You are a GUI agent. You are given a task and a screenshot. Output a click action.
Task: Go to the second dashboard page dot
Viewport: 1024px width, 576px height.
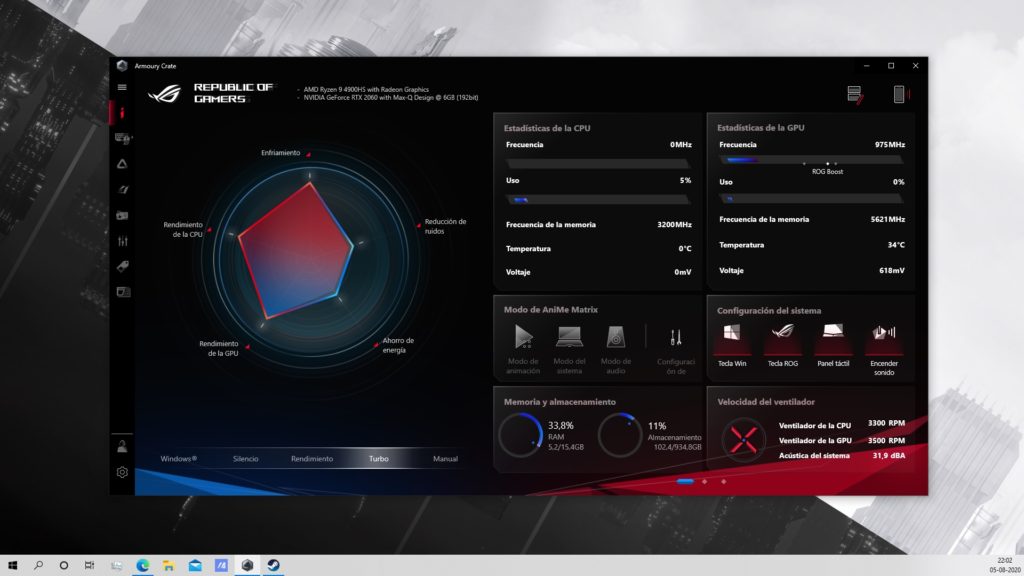tap(705, 481)
